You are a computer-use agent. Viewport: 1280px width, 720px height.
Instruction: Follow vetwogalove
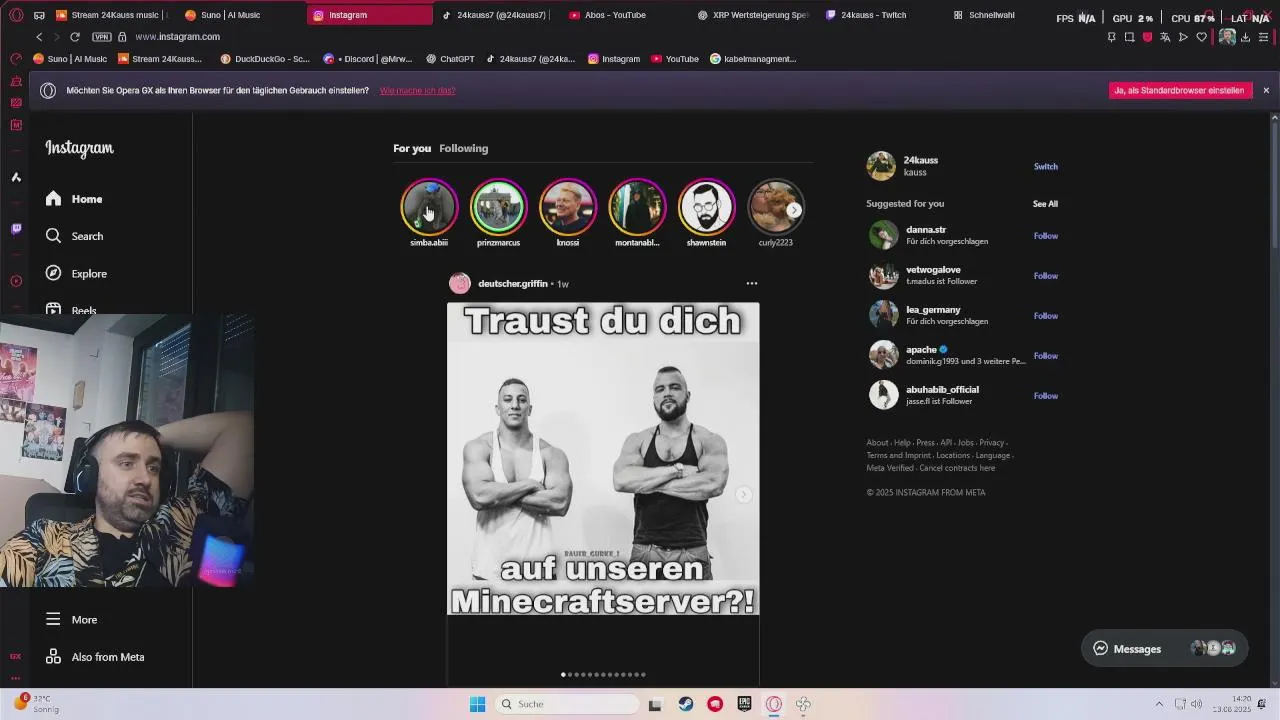pyautogui.click(x=1045, y=276)
